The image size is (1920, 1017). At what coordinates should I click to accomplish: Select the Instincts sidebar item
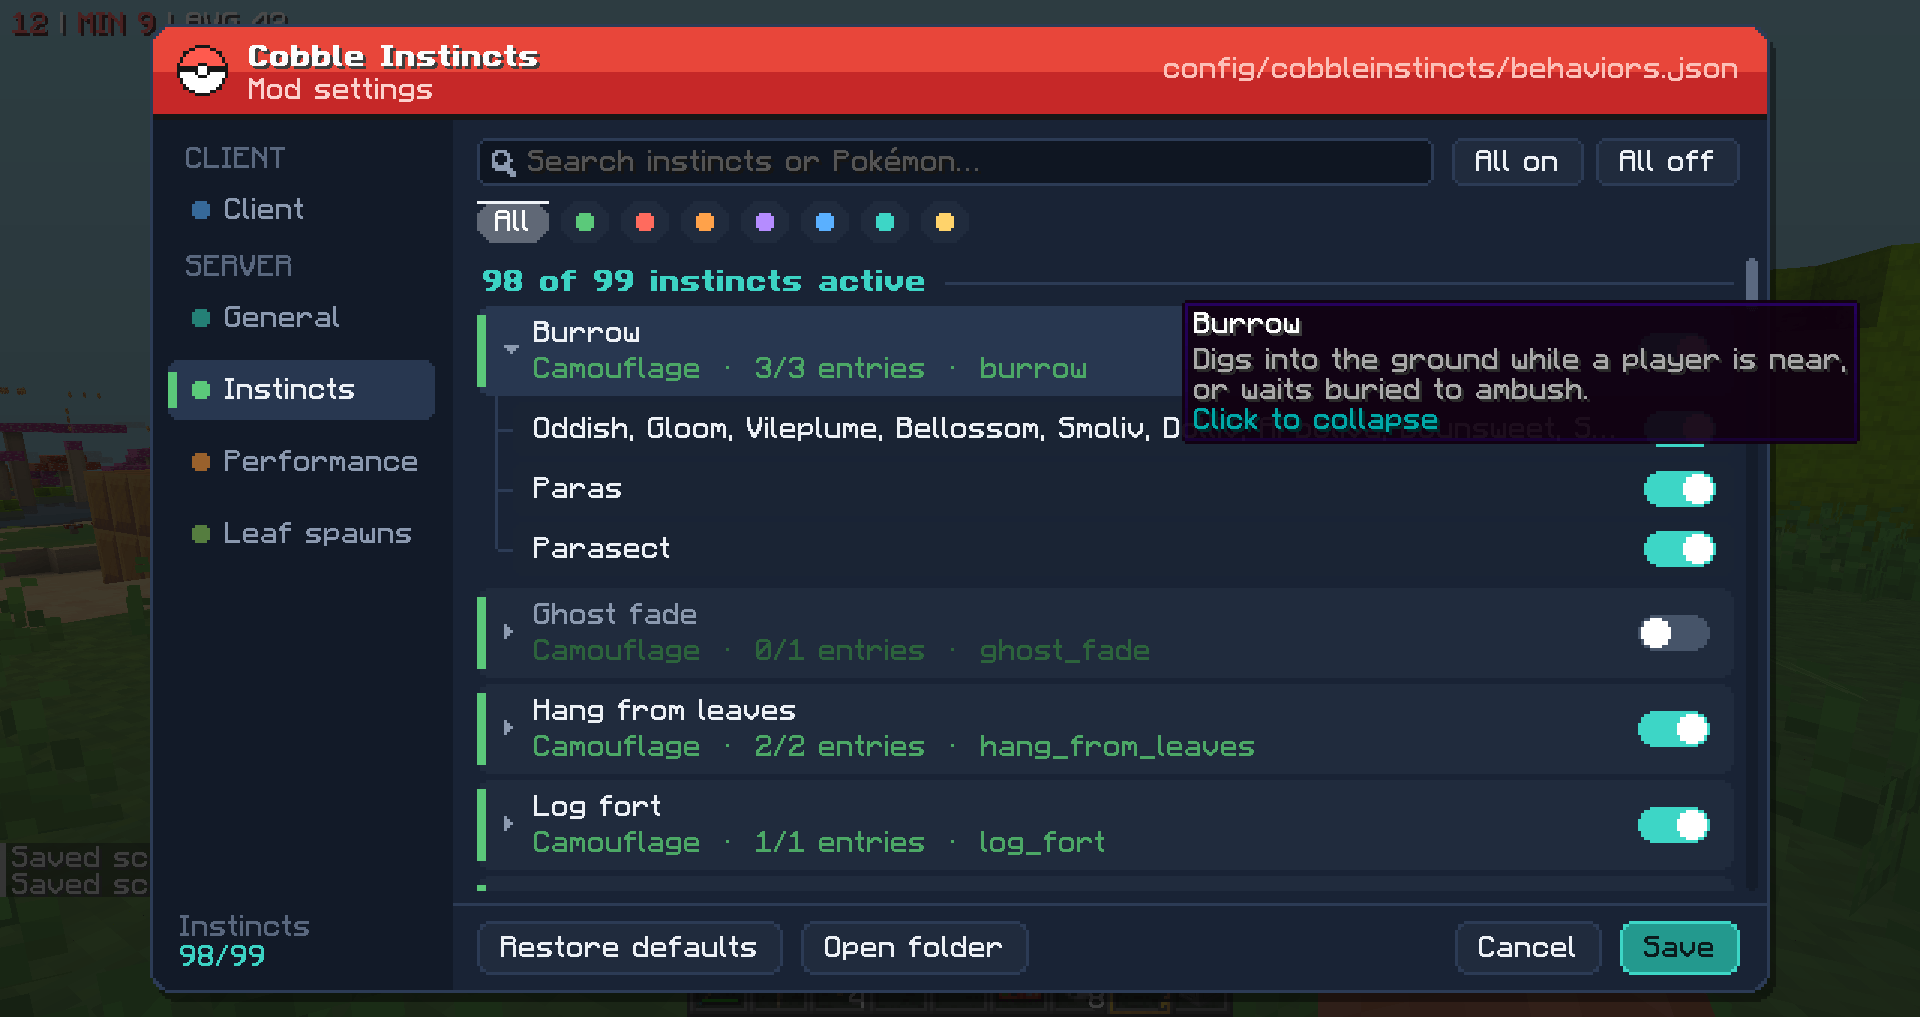(x=302, y=389)
